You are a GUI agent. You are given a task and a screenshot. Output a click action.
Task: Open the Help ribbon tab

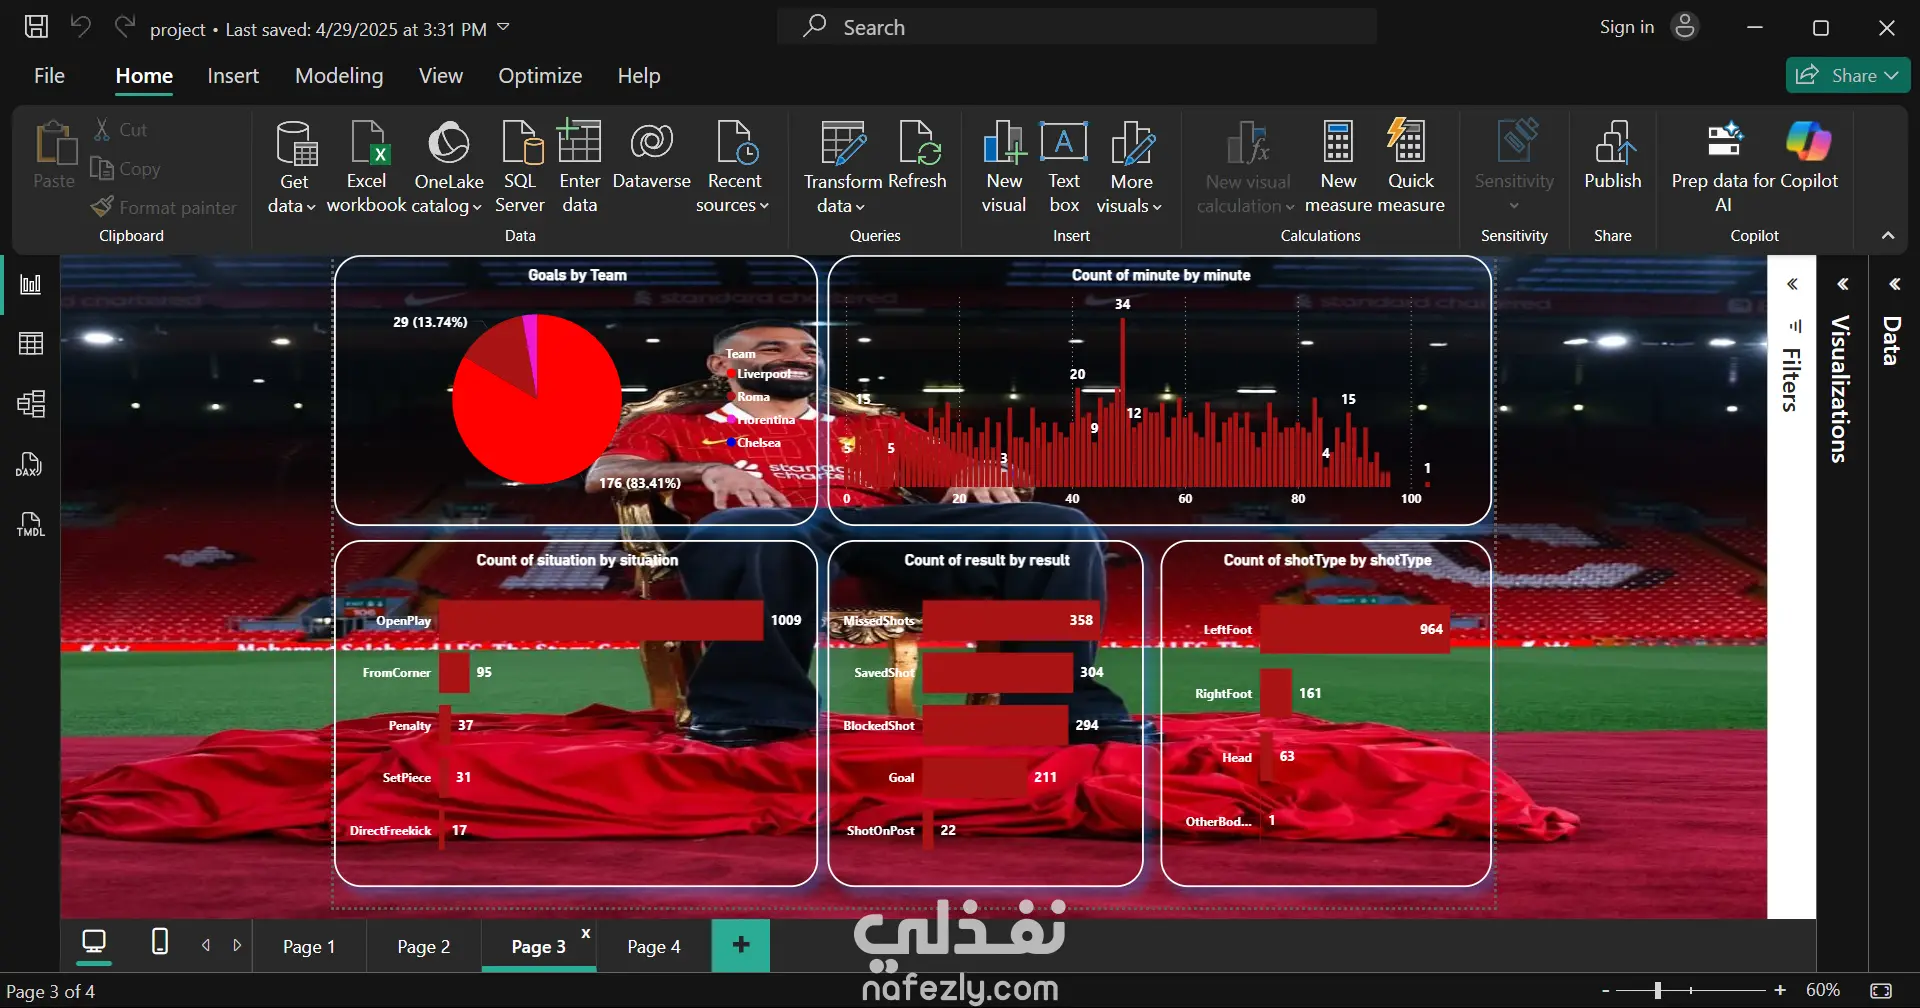tap(639, 76)
